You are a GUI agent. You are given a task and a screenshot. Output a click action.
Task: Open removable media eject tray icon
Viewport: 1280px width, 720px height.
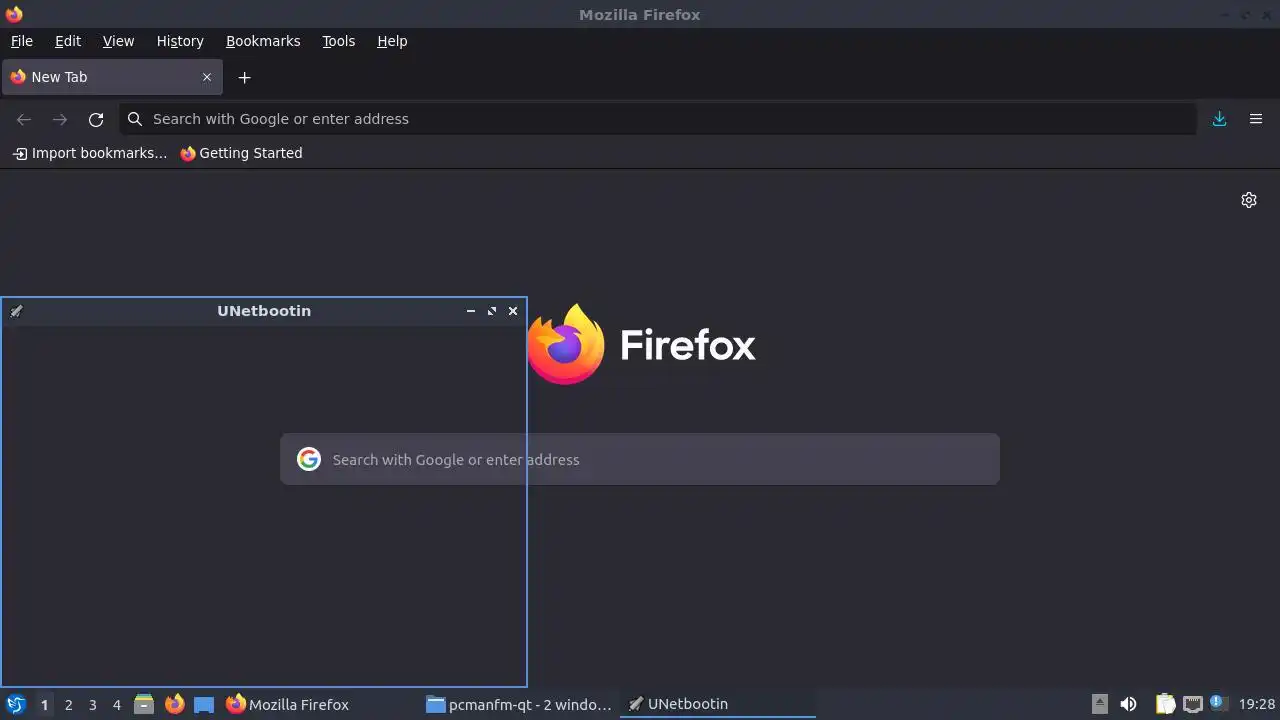tap(1100, 704)
